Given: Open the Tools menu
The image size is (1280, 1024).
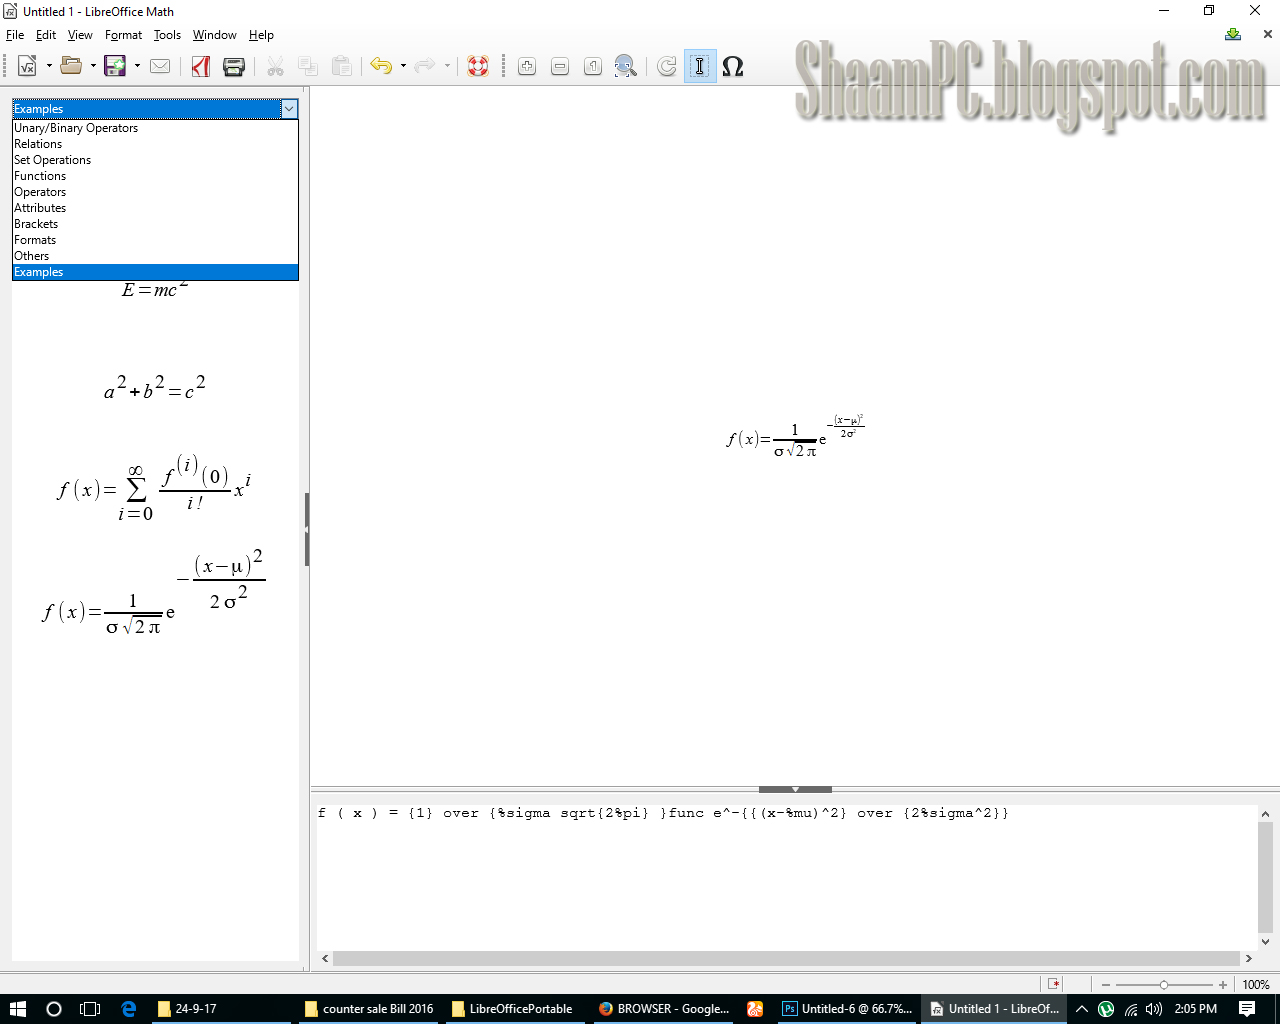Looking at the screenshot, I should tap(167, 35).
